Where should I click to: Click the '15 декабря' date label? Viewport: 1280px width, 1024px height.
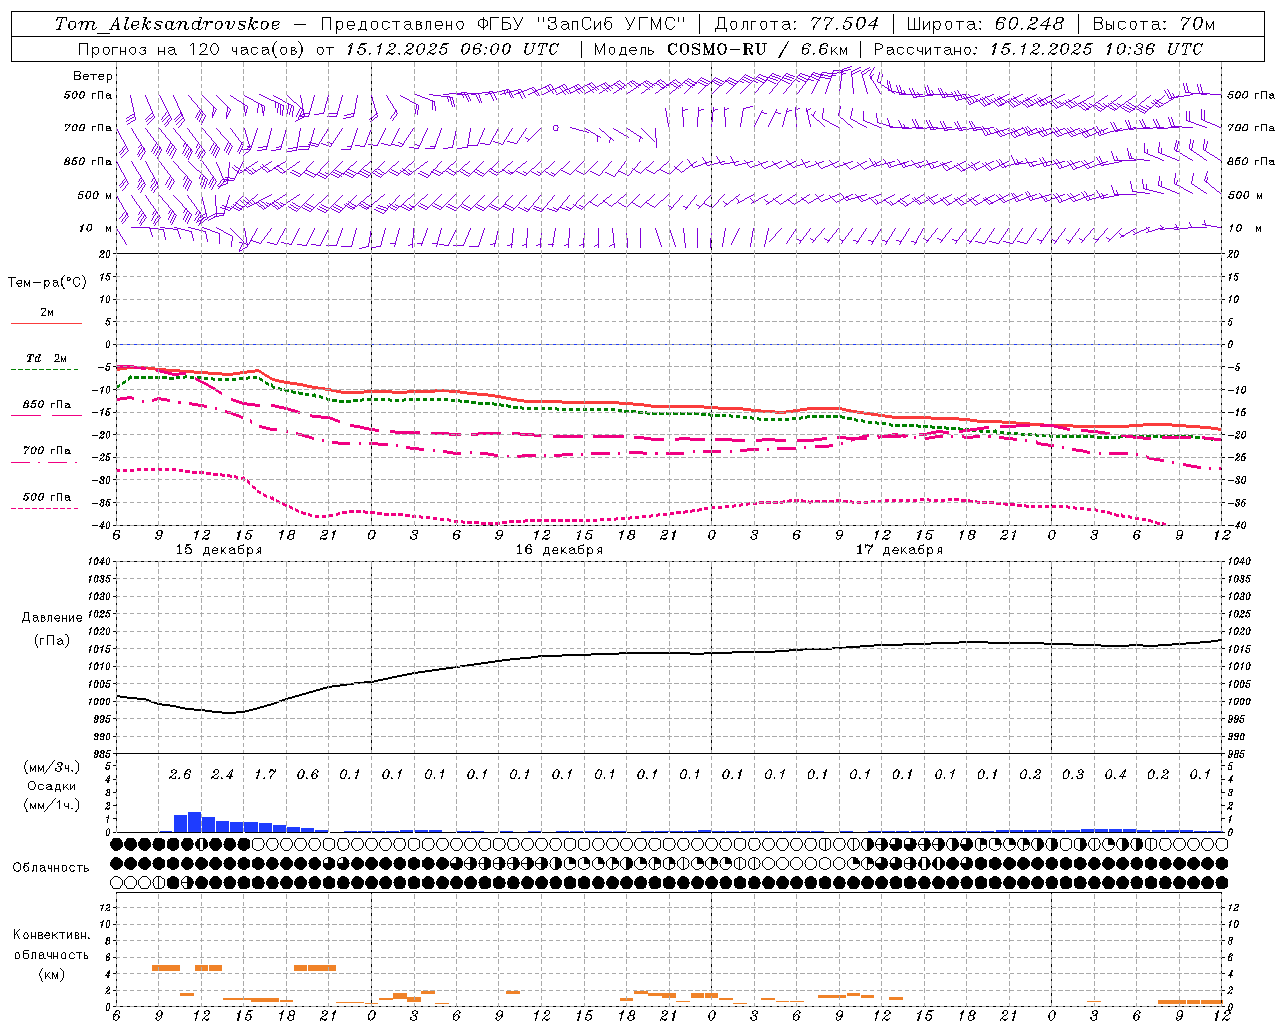click(x=218, y=550)
